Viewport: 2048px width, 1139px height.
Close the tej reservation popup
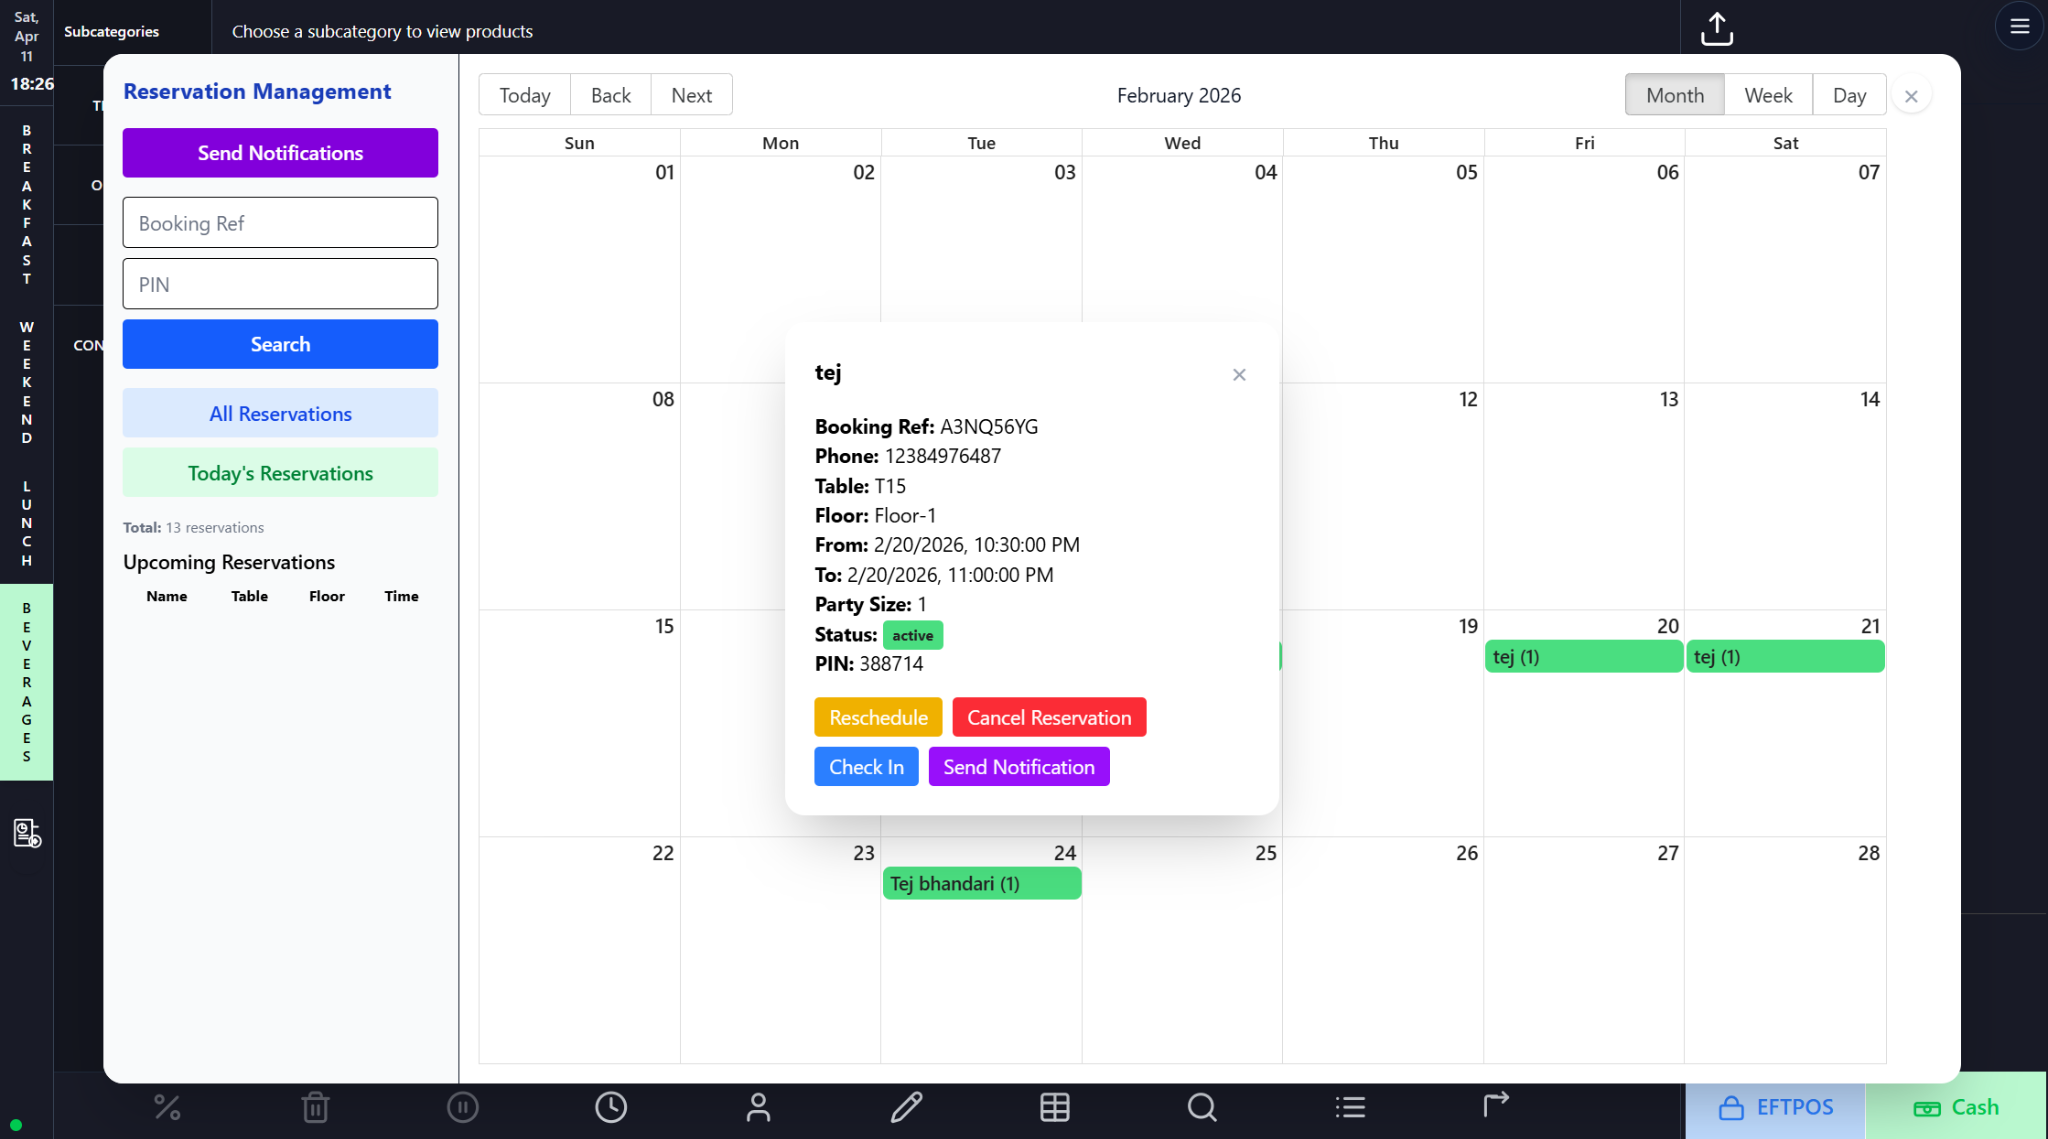click(x=1239, y=375)
